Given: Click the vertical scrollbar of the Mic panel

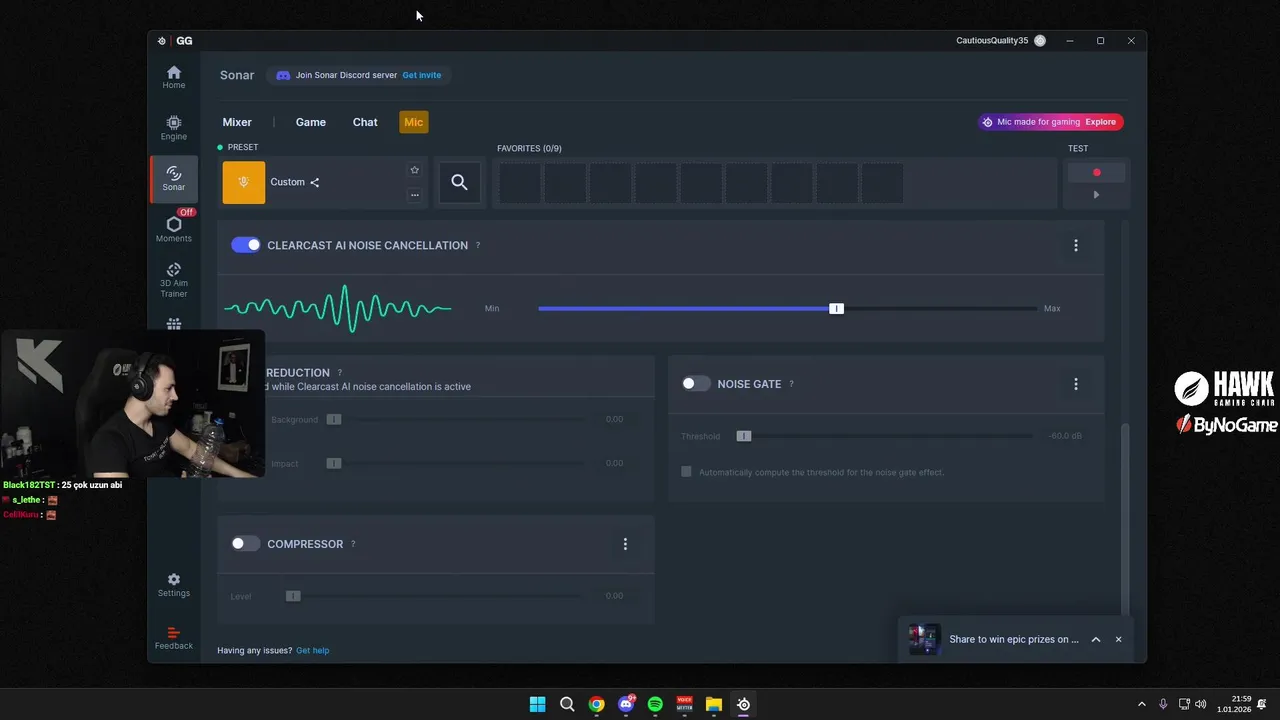Looking at the screenshot, I should 1125,520.
